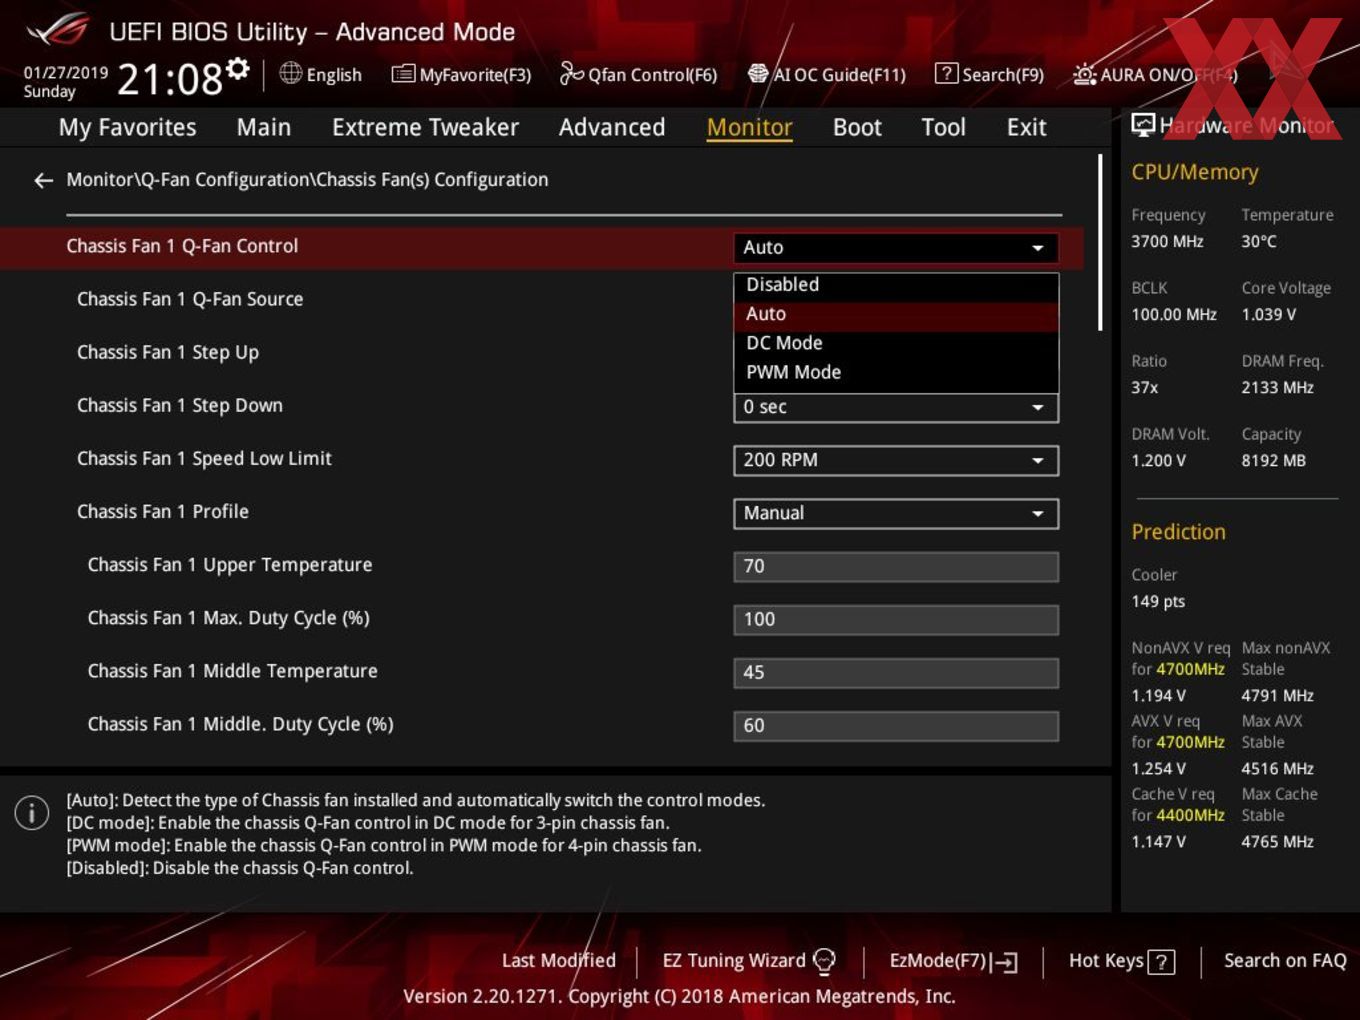Open the Step Down 0 sec dropdown
The height and width of the screenshot is (1020, 1360).
click(896, 407)
